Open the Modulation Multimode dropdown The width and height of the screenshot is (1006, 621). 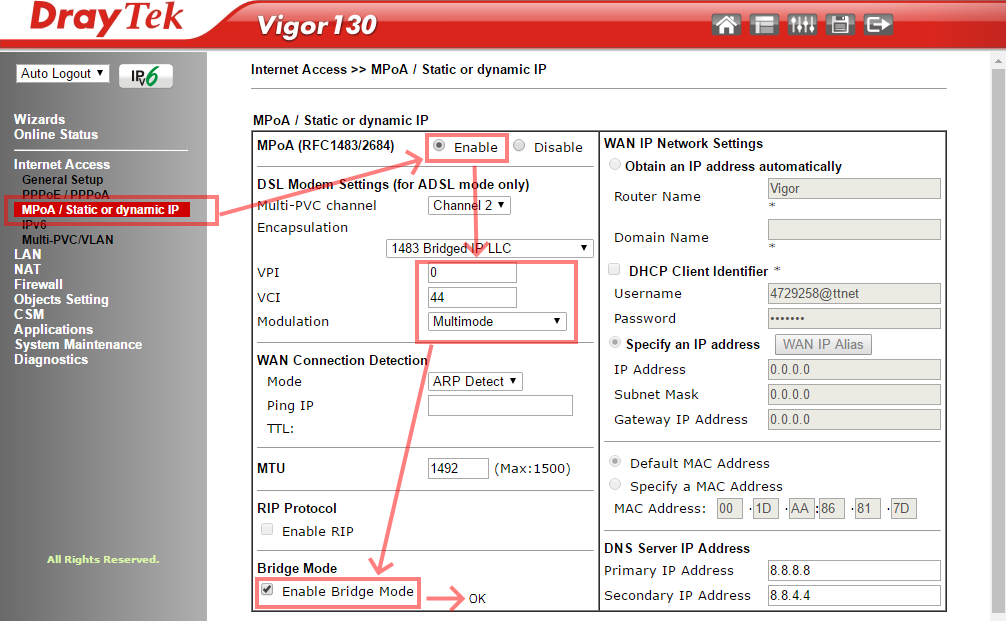pyautogui.click(x=496, y=321)
